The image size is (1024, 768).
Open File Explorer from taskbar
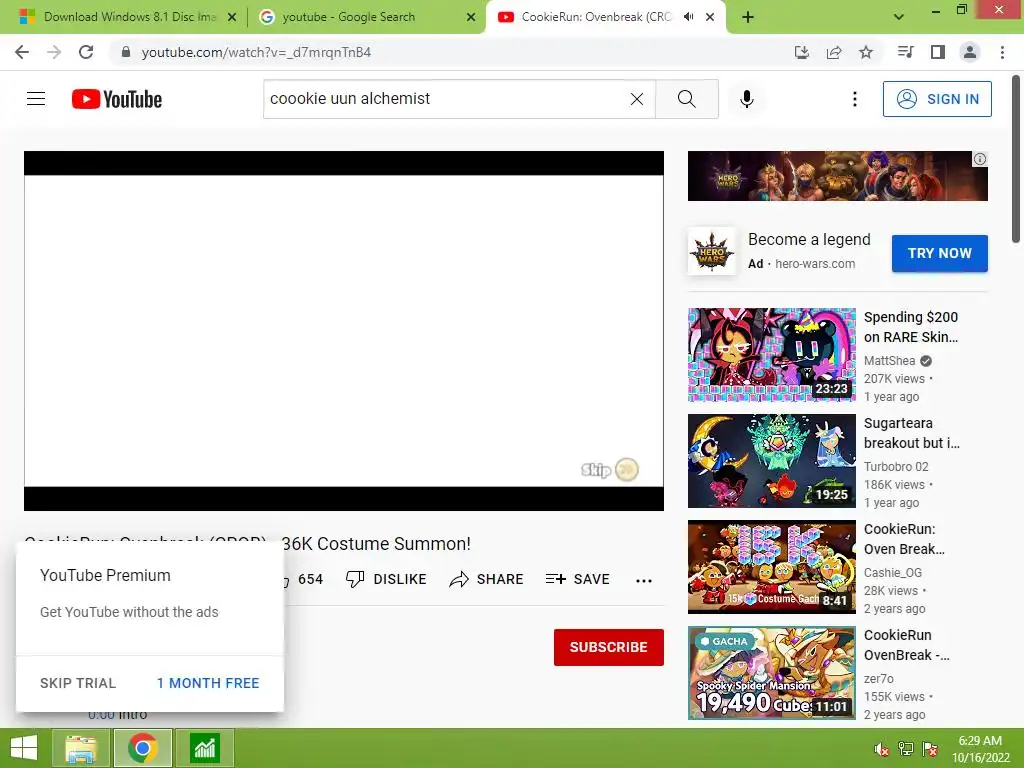[80, 748]
